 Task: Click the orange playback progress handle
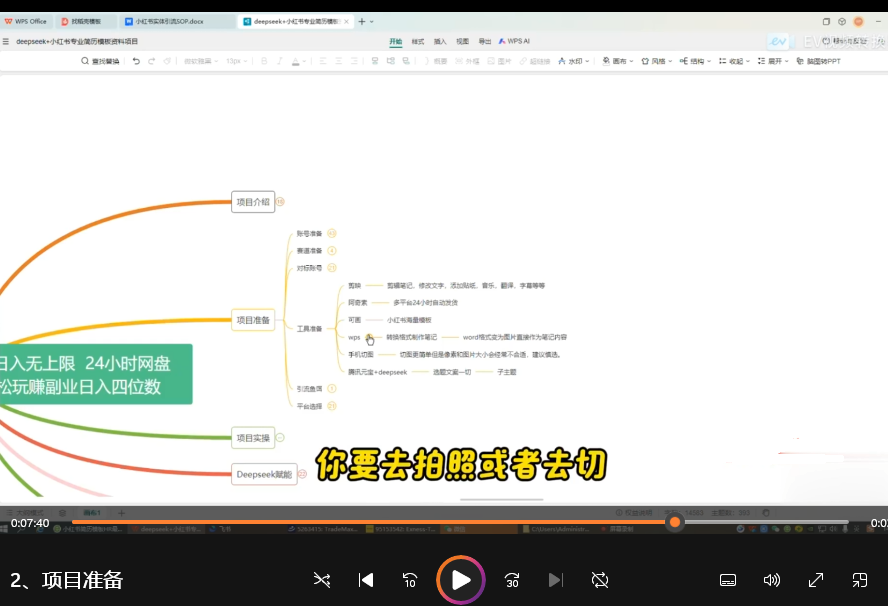pos(674,522)
